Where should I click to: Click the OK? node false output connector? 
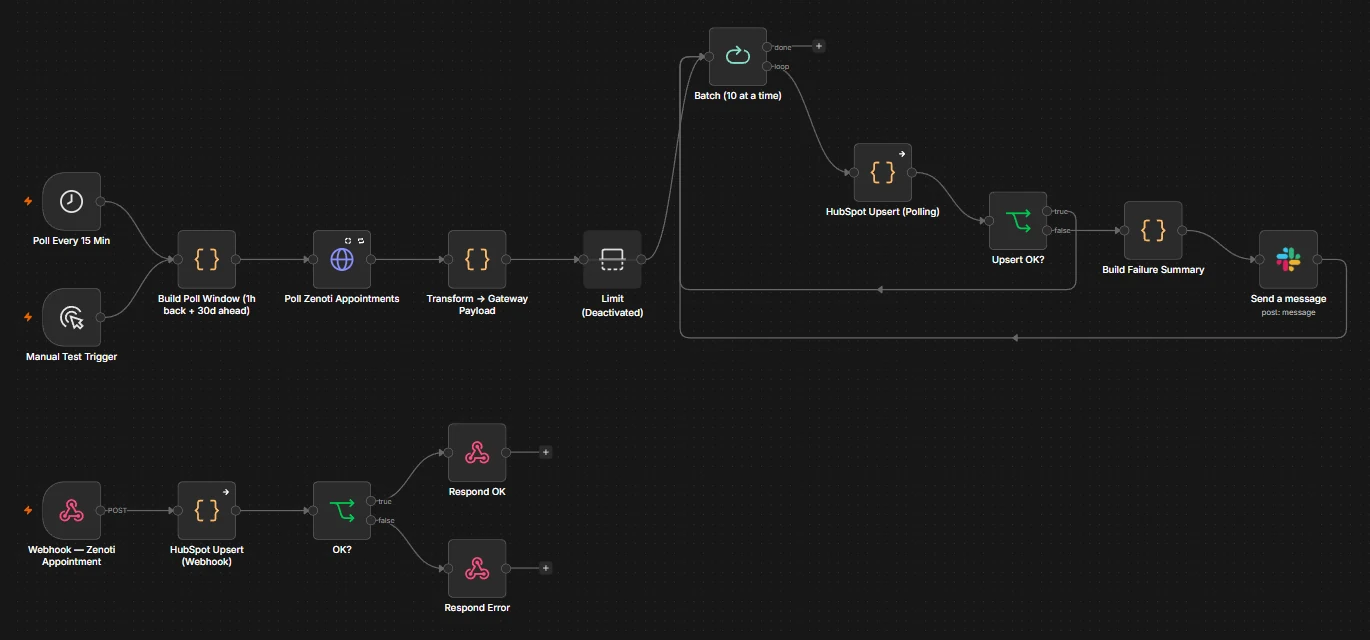(372, 520)
